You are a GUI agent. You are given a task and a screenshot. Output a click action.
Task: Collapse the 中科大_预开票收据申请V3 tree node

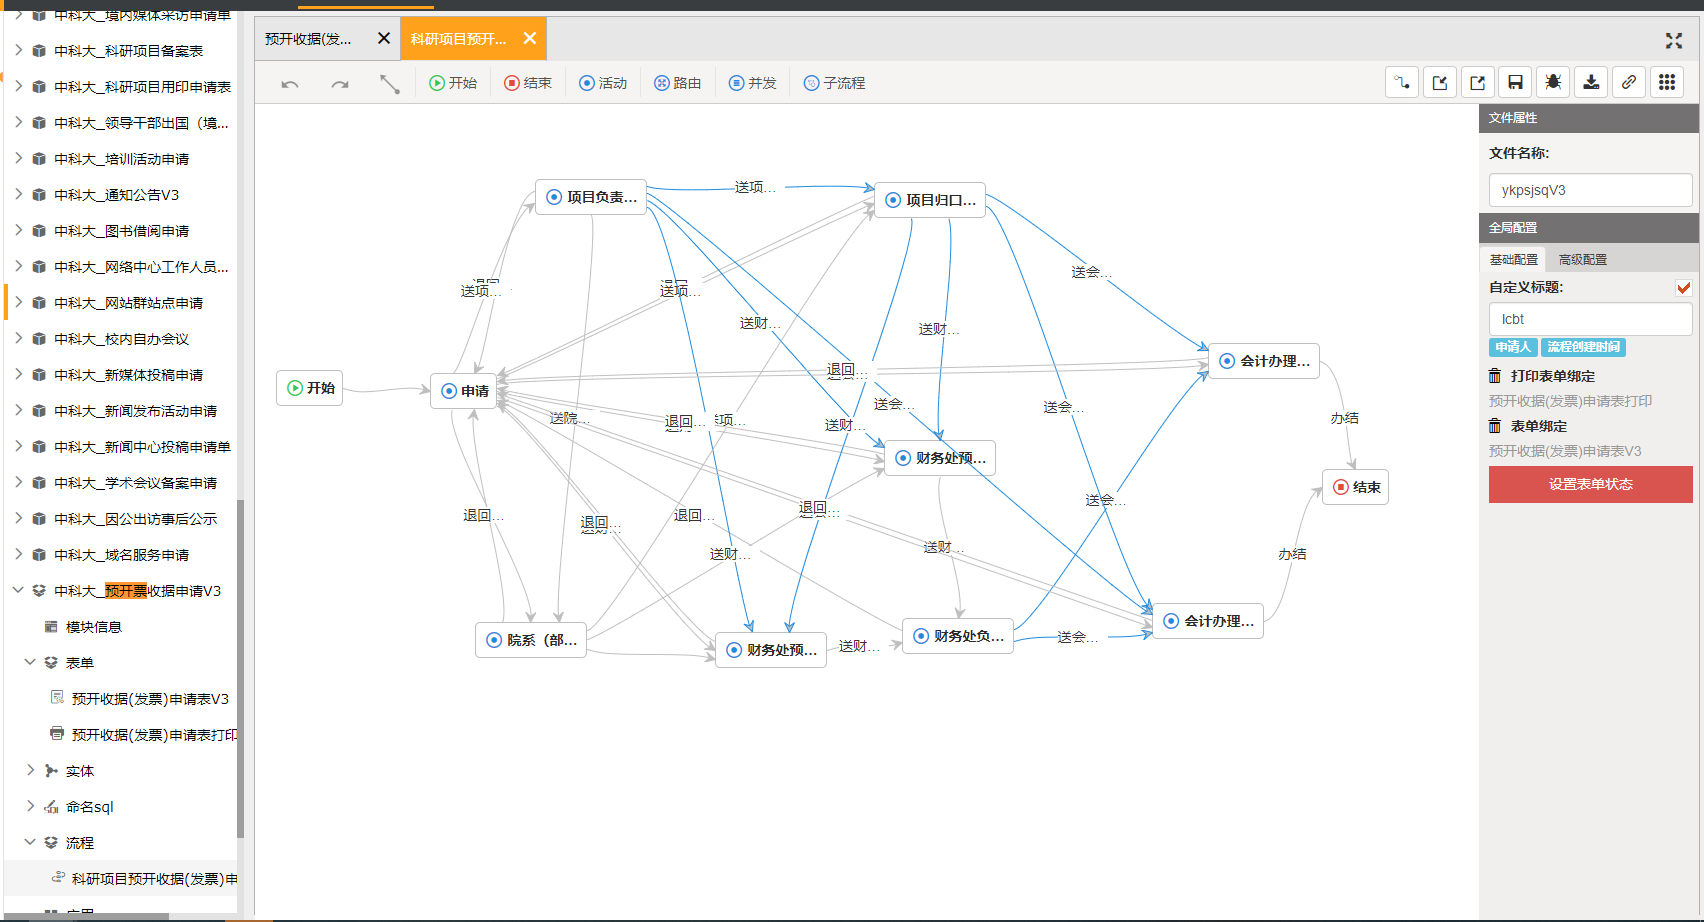(18, 591)
